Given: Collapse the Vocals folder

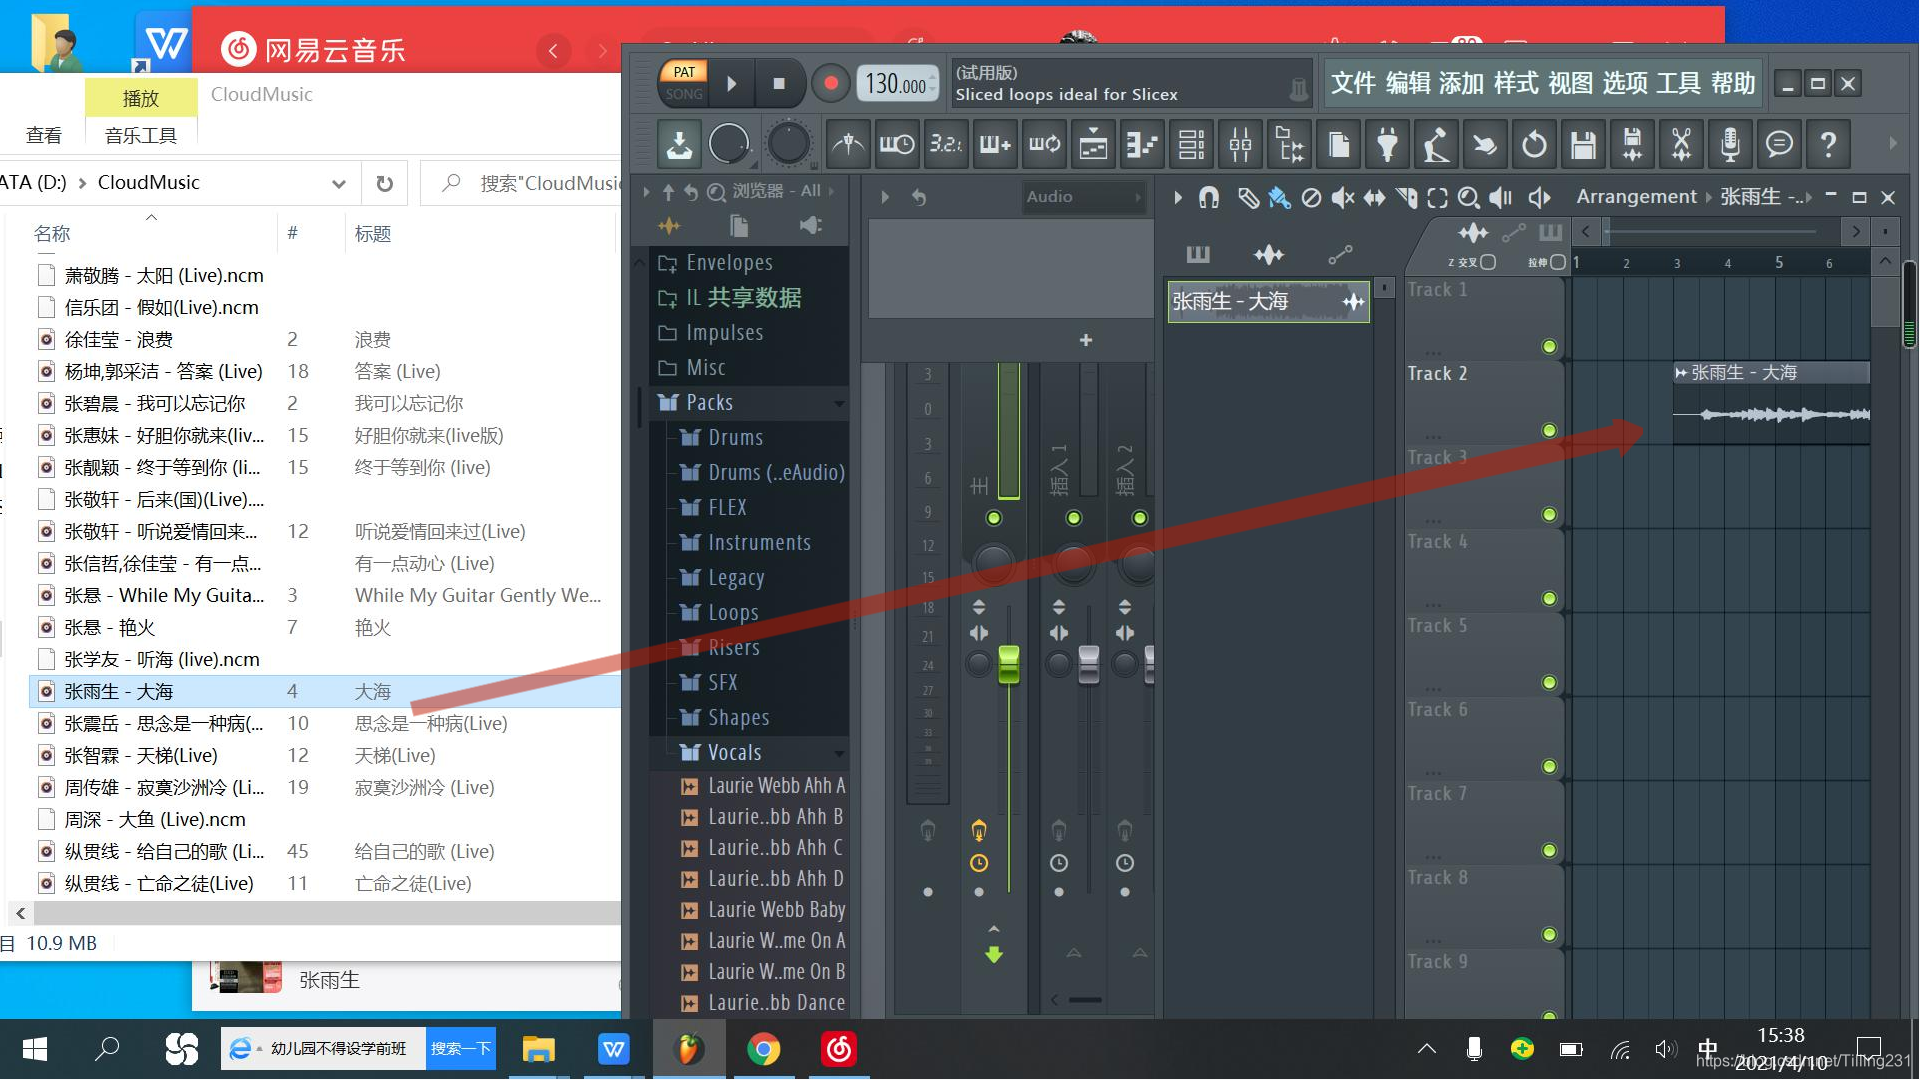Looking at the screenshot, I should [x=734, y=753].
